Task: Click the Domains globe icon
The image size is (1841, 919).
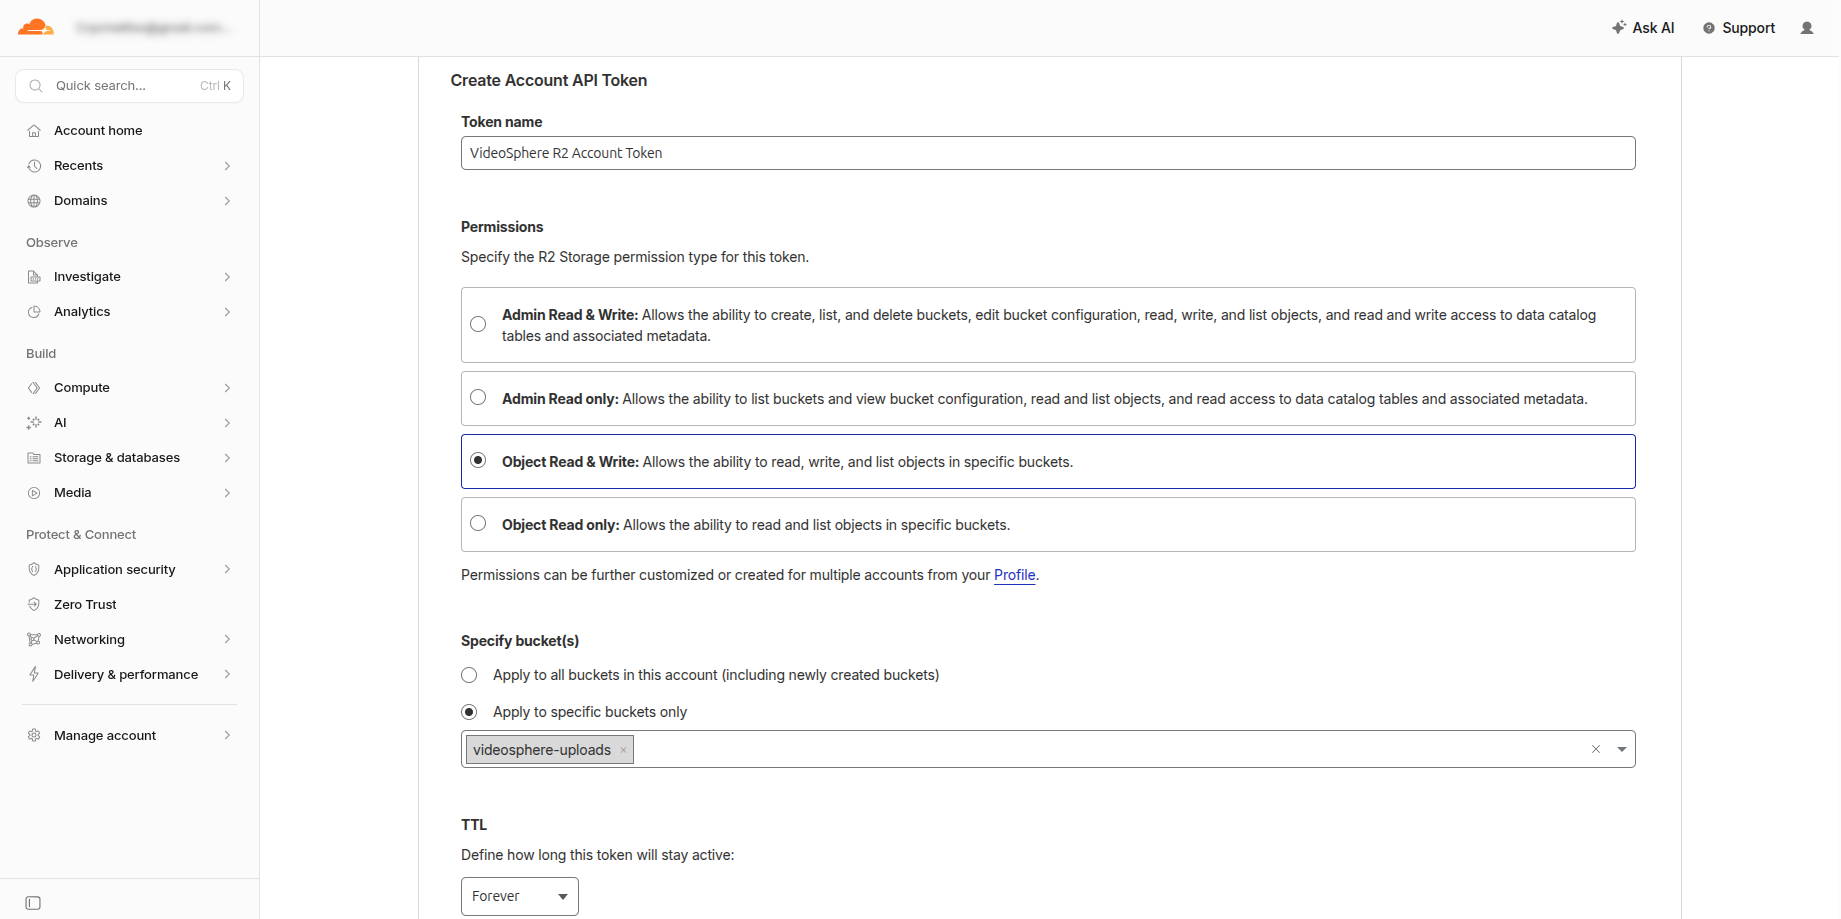Action: coord(34,201)
